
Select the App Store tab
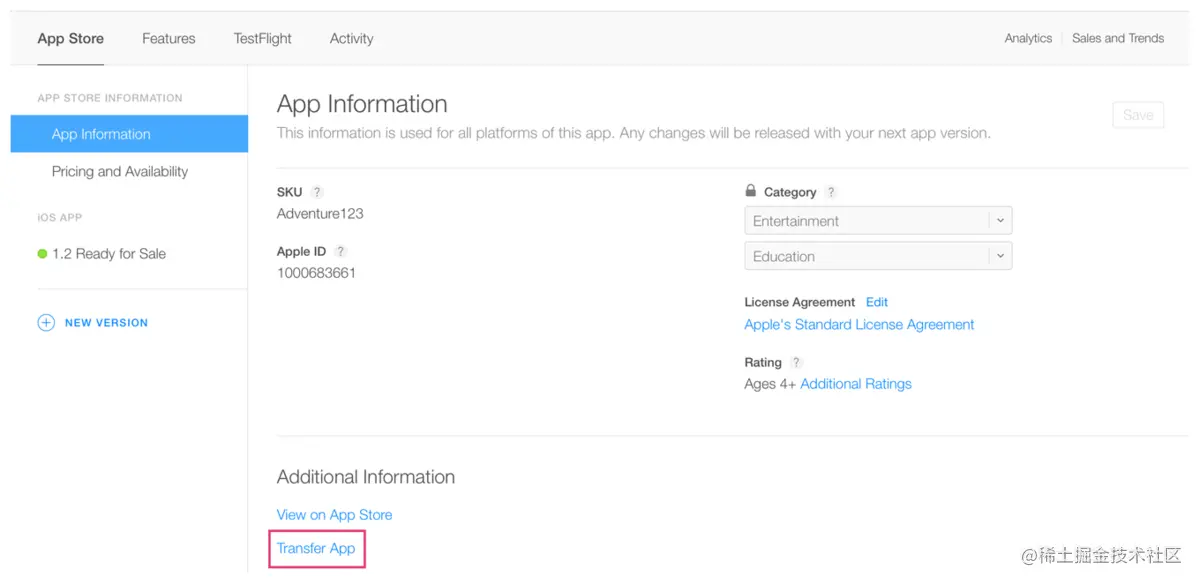pyautogui.click(x=71, y=39)
